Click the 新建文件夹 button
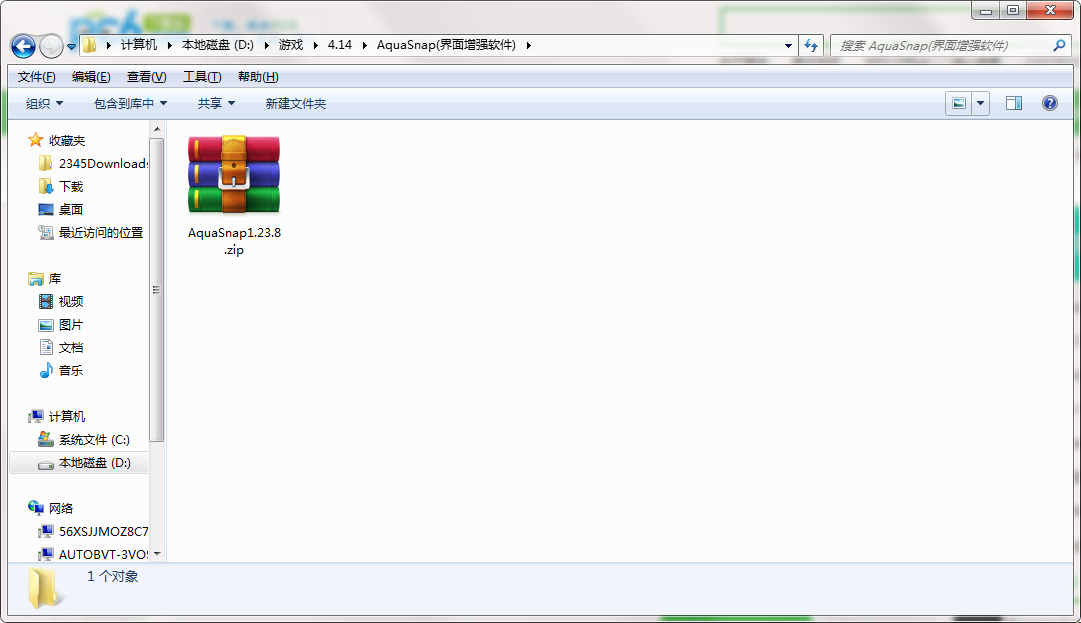The height and width of the screenshot is (623, 1081). pos(296,103)
